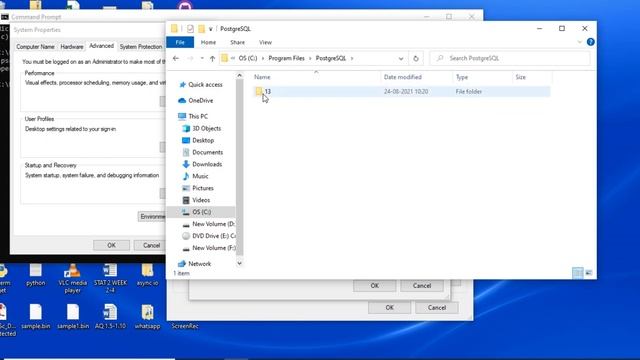Click OK in System Properties window
This screenshot has height=360, width=640.
[x=111, y=245]
